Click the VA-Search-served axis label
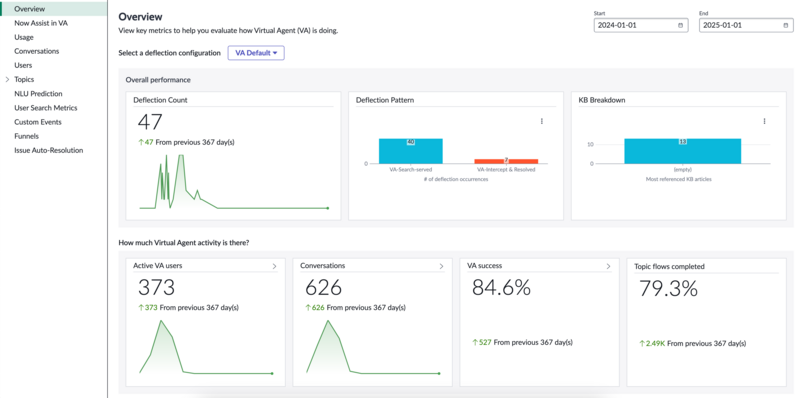800x398 pixels. (x=411, y=170)
